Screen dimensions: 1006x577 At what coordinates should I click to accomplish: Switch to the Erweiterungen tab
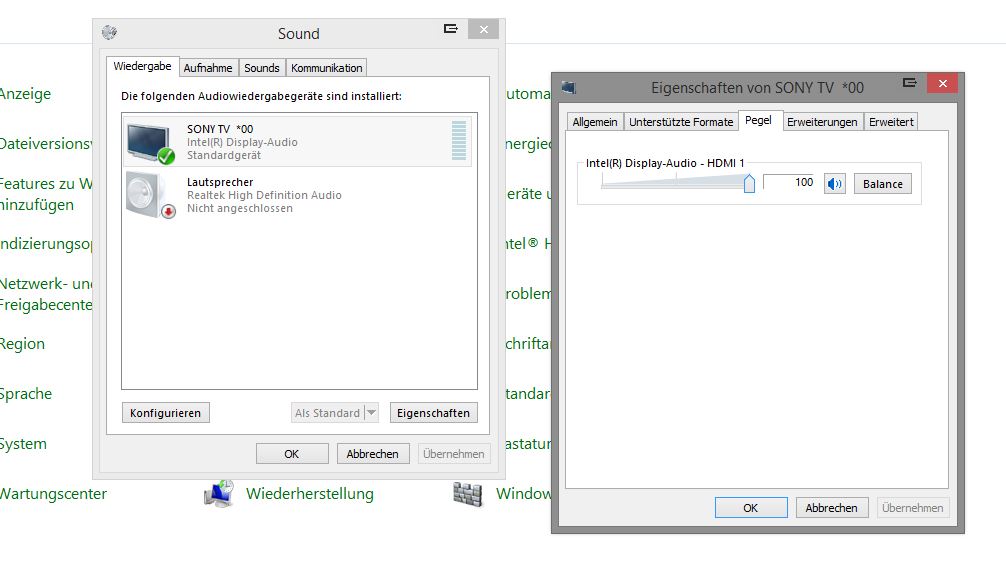(x=822, y=122)
